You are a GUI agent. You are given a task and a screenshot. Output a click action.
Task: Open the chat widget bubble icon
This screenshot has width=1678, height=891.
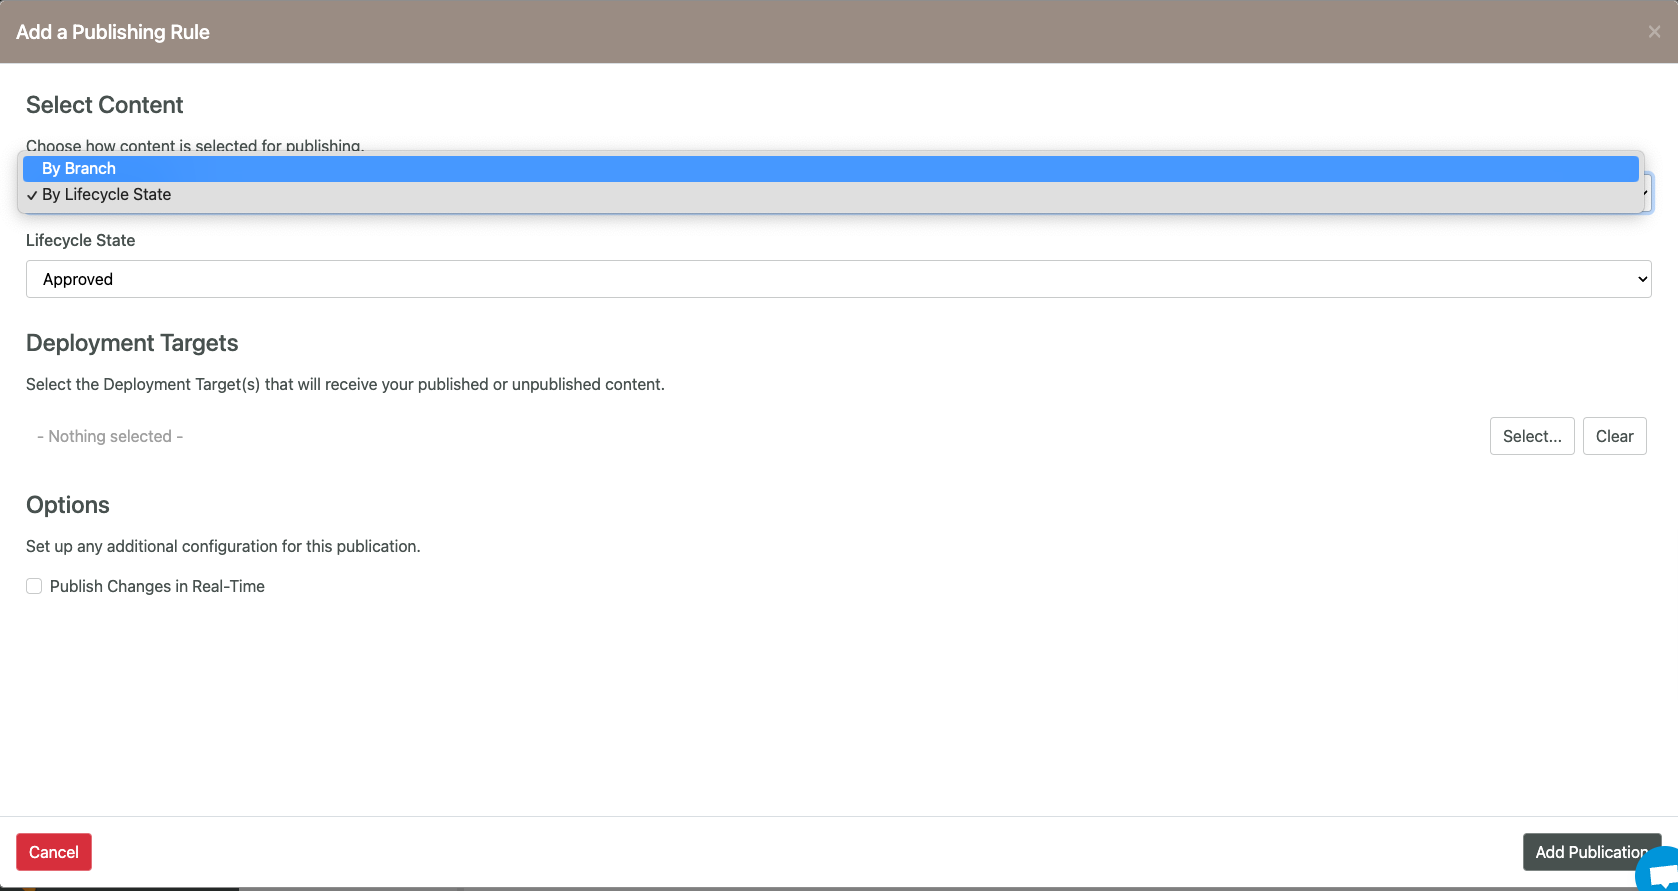1662,871
